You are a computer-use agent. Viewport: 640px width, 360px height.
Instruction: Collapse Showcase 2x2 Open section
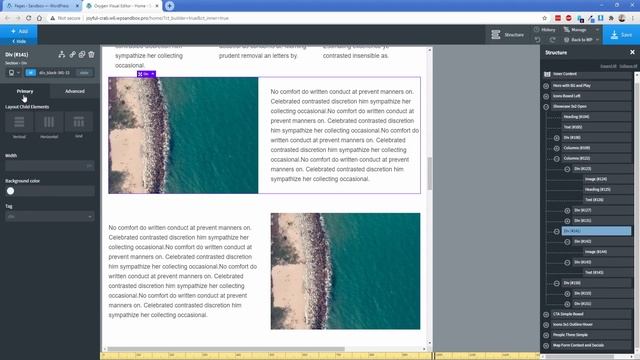[546, 107]
